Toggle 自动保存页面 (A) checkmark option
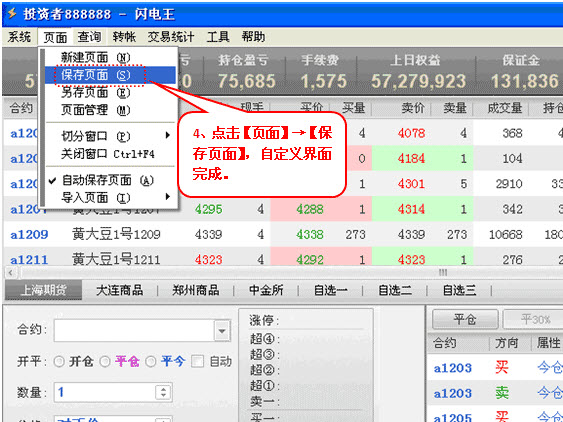Image resolution: width=563 pixels, height=422 pixels. tap(110, 180)
